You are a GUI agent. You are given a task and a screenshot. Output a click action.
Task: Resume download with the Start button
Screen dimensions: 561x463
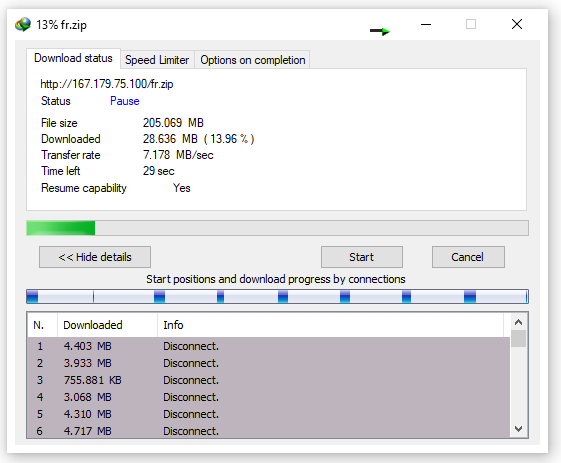pyautogui.click(x=362, y=257)
